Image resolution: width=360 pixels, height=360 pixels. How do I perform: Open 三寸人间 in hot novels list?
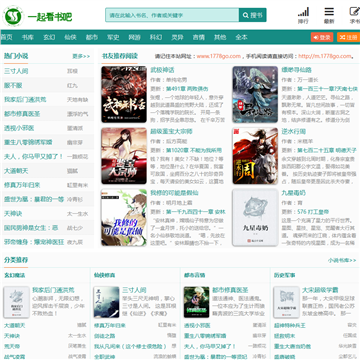[16, 71]
